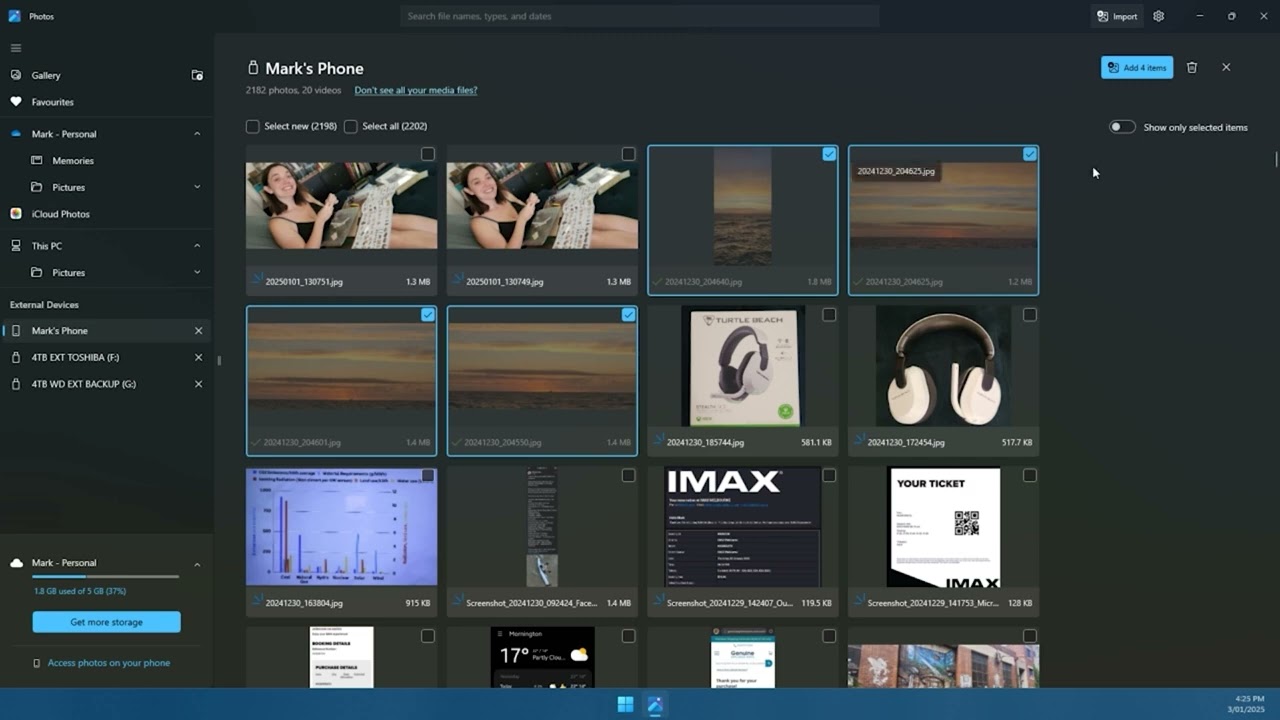Open Don't see all your media files link
Image resolution: width=1280 pixels, height=720 pixels.
coord(416,90)
